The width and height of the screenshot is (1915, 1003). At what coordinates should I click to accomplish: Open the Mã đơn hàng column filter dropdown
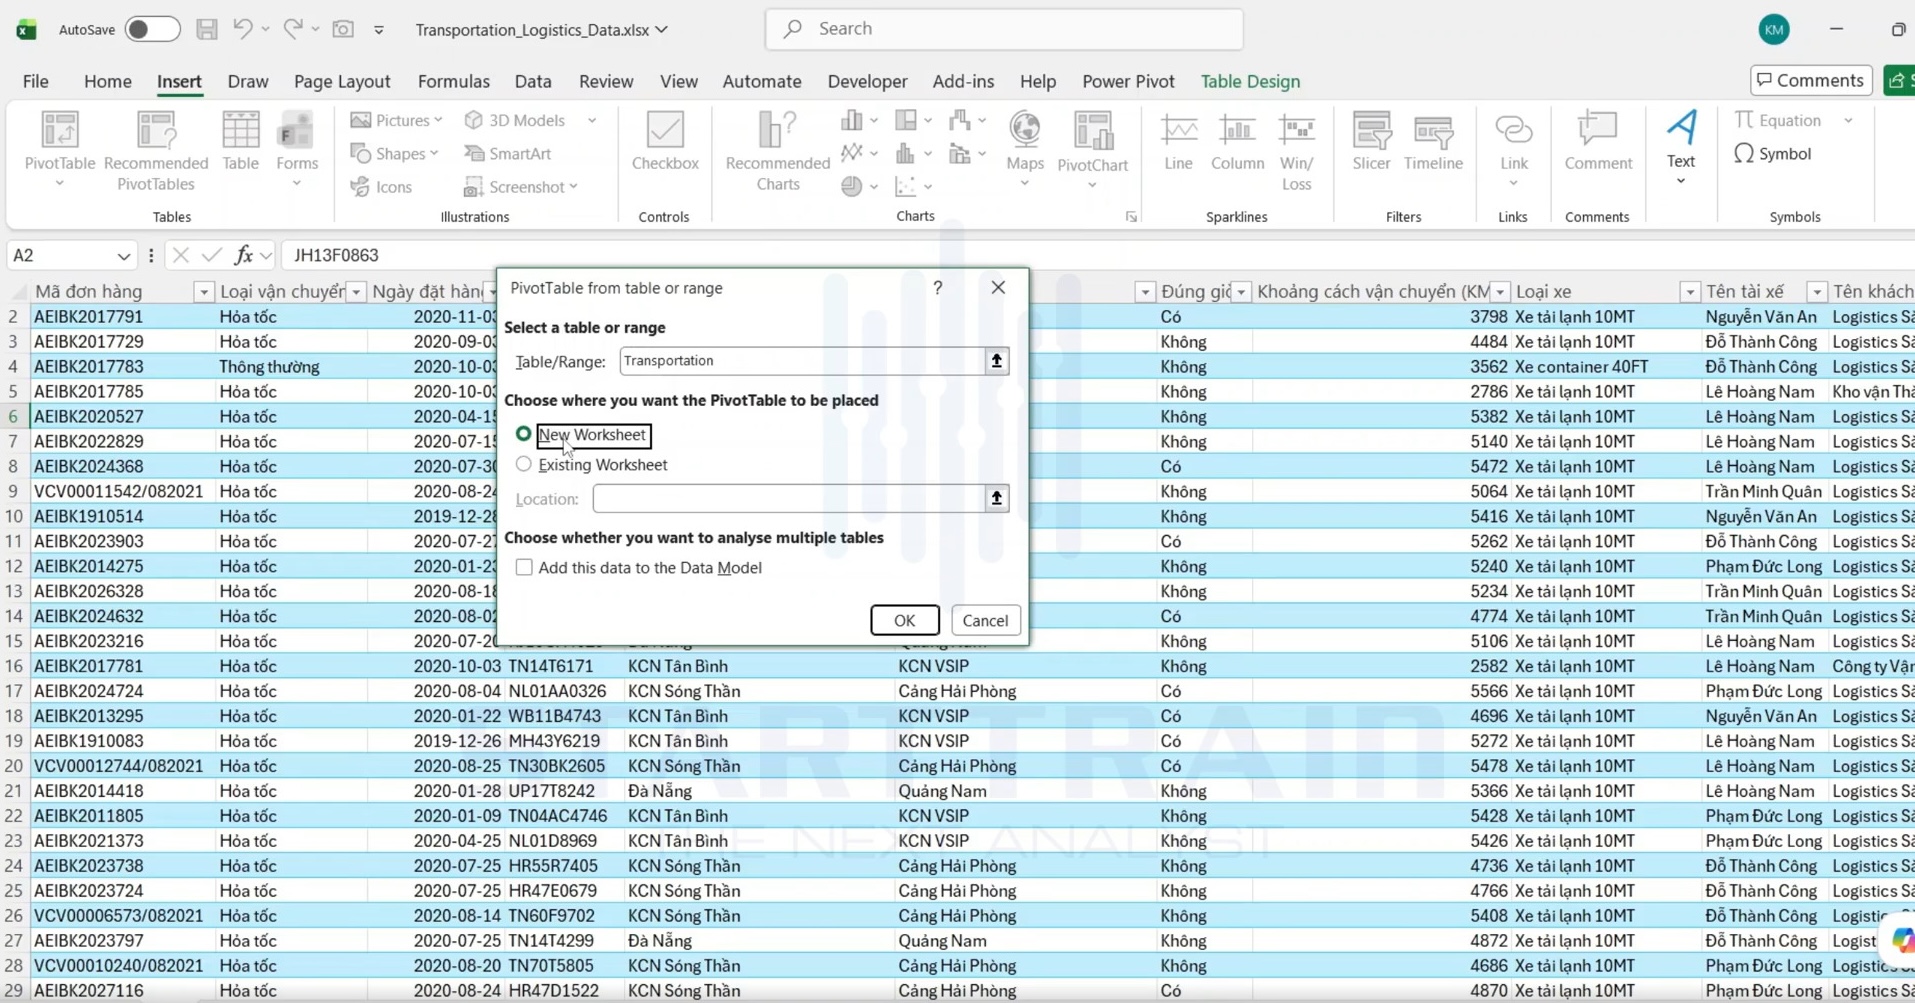[x=203, y=292]
